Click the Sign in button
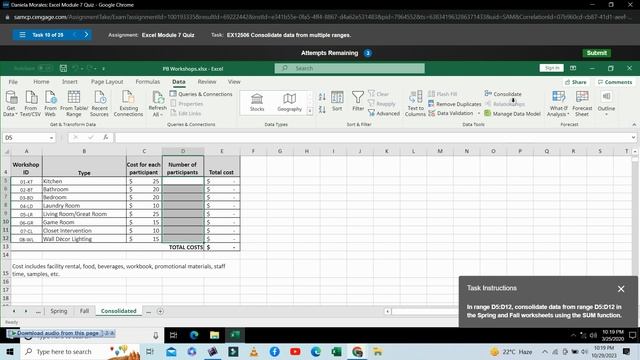This screenshot has width=640, height=360. click(551, 68)
